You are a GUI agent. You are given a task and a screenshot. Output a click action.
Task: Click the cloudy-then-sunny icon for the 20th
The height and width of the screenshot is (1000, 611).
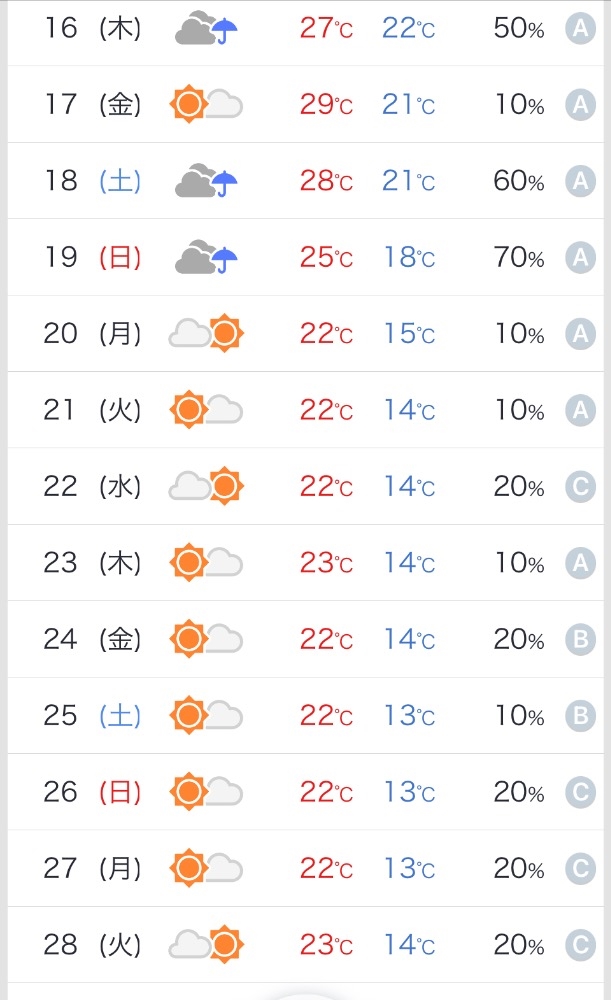point(206,333)
